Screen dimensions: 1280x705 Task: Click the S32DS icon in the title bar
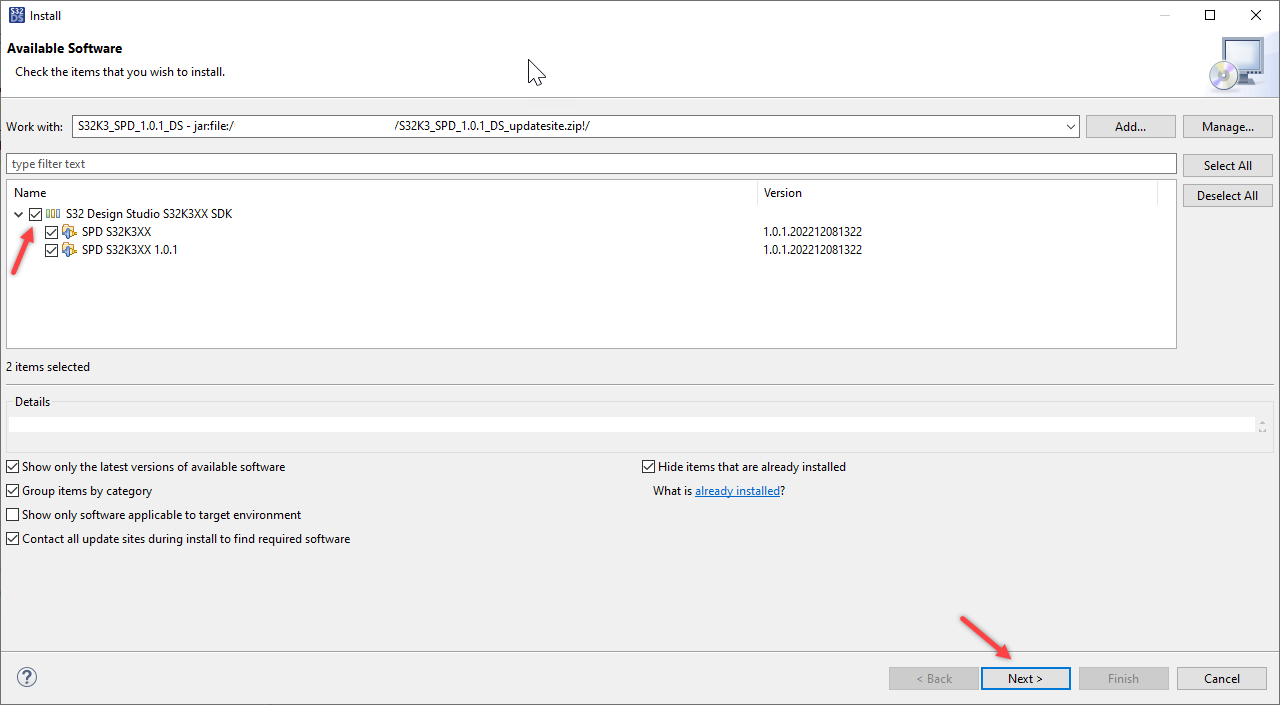point(16,15)
